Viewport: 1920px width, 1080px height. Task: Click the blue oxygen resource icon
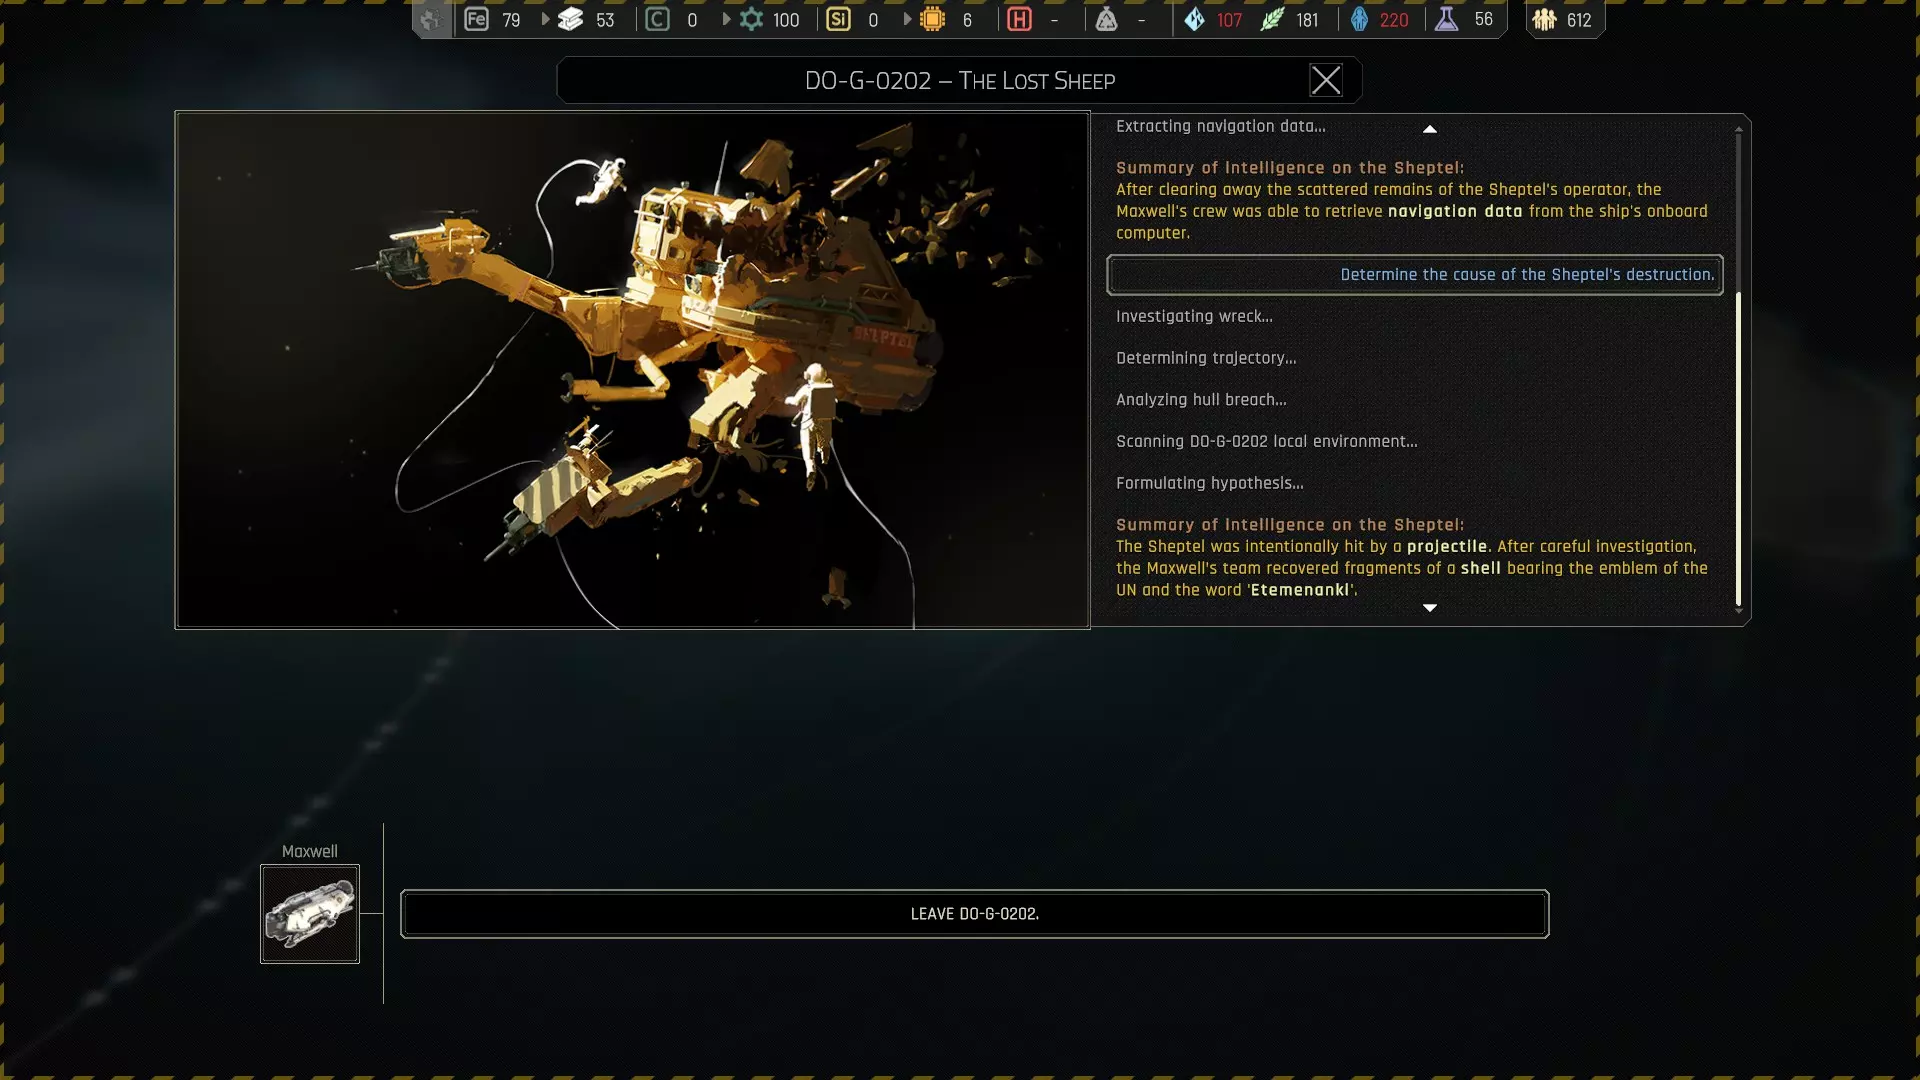click(x=1359, y=20)
